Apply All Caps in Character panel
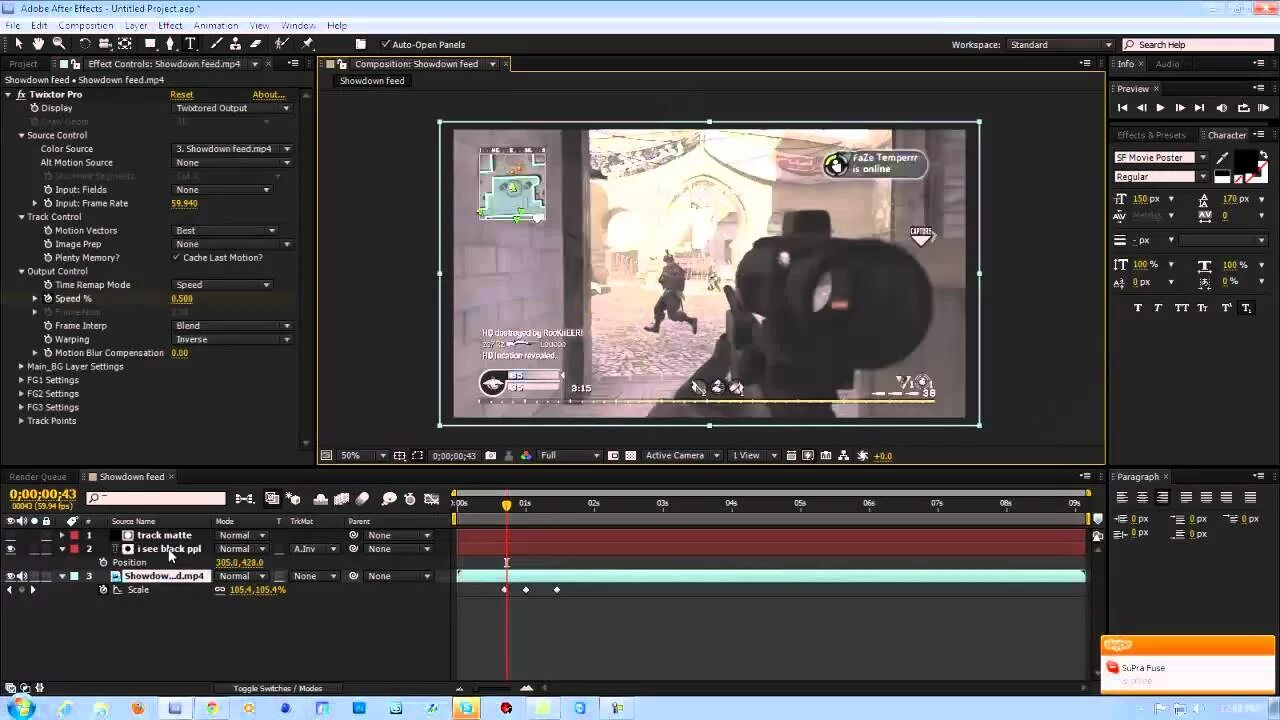This screenshot has width=1280, height=720. pyautogui.click(x=1181, y=308)
